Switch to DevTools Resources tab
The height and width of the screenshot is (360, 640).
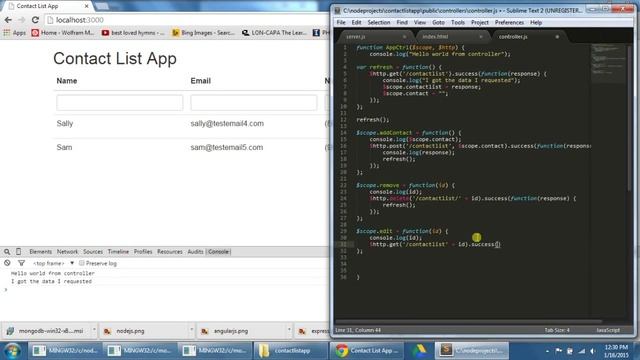click(x=170, y=252)
